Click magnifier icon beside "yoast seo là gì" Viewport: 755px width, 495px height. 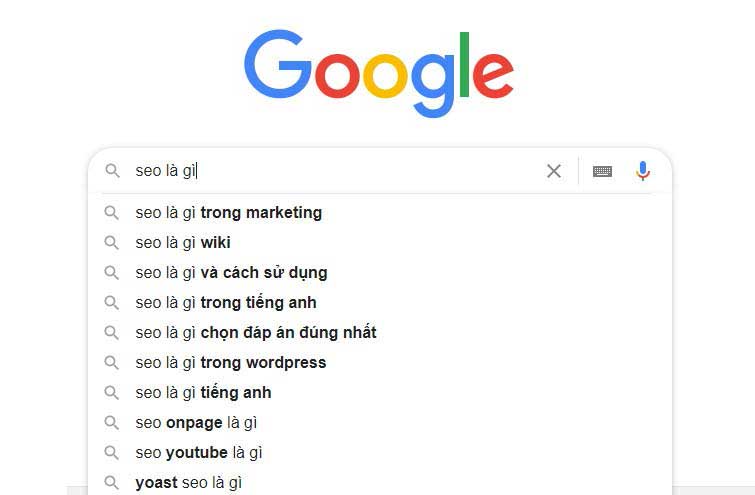[x=113, y=483]
